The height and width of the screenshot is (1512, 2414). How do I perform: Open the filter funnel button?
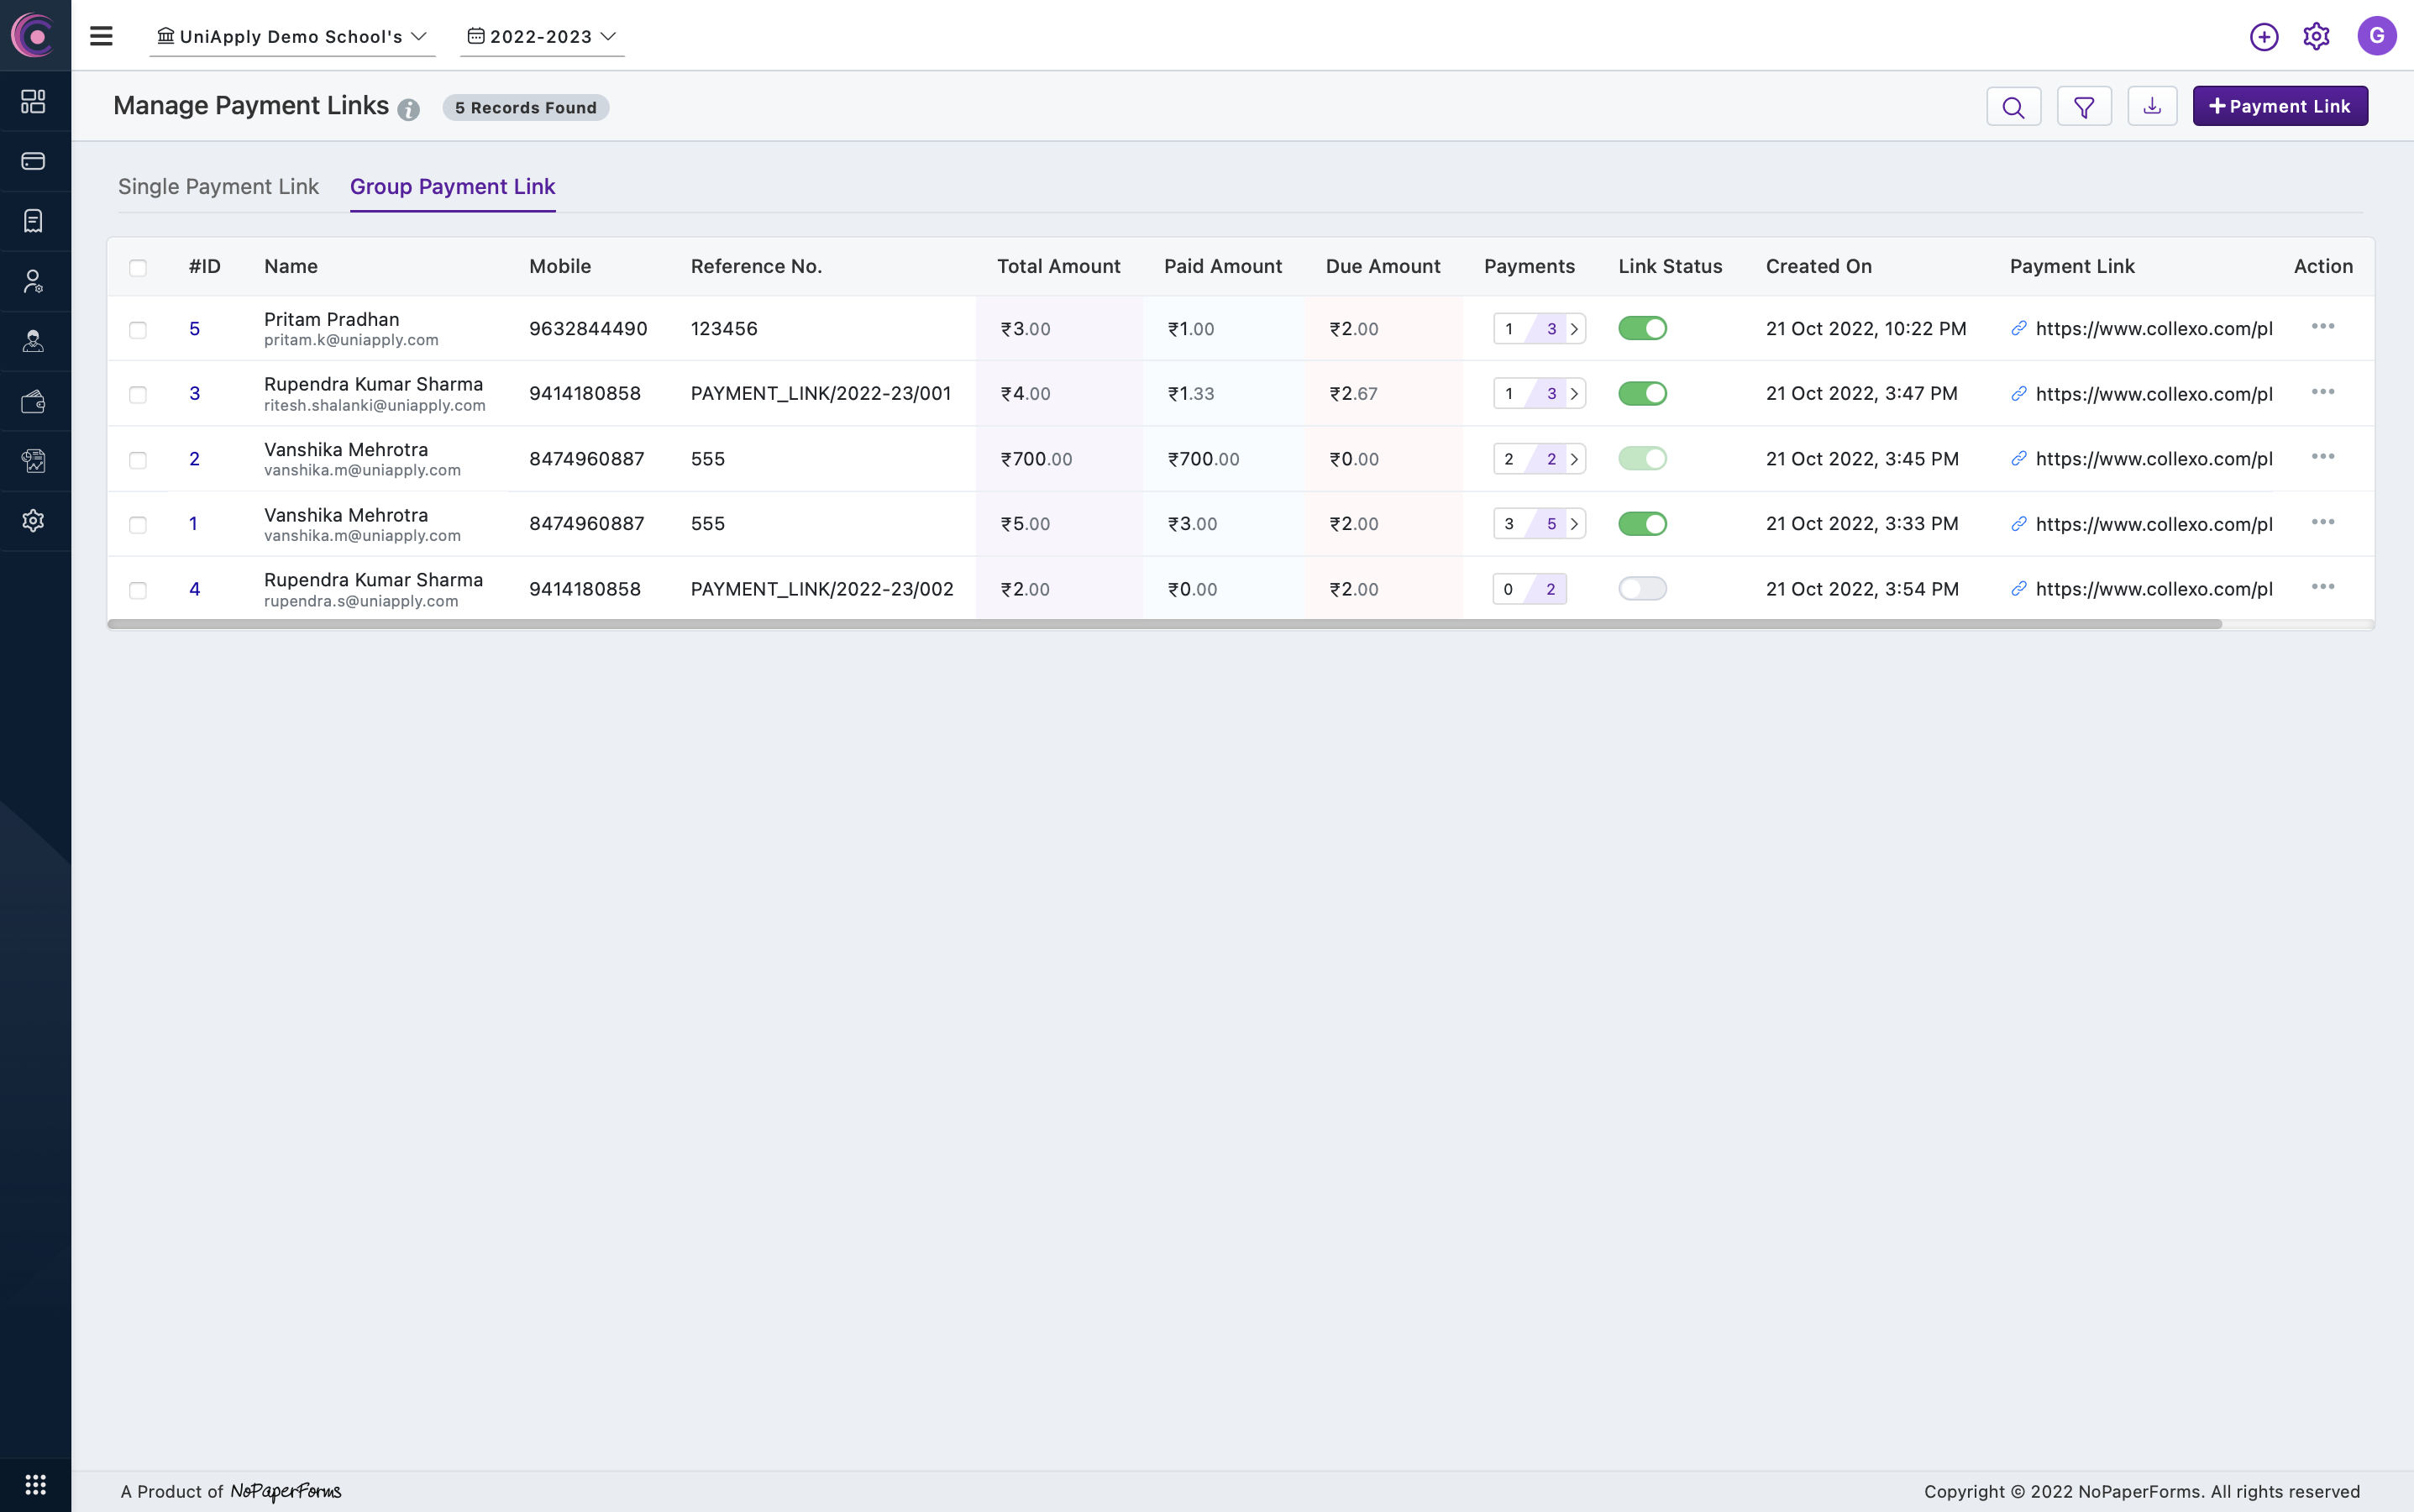[x=2084, y=106]
